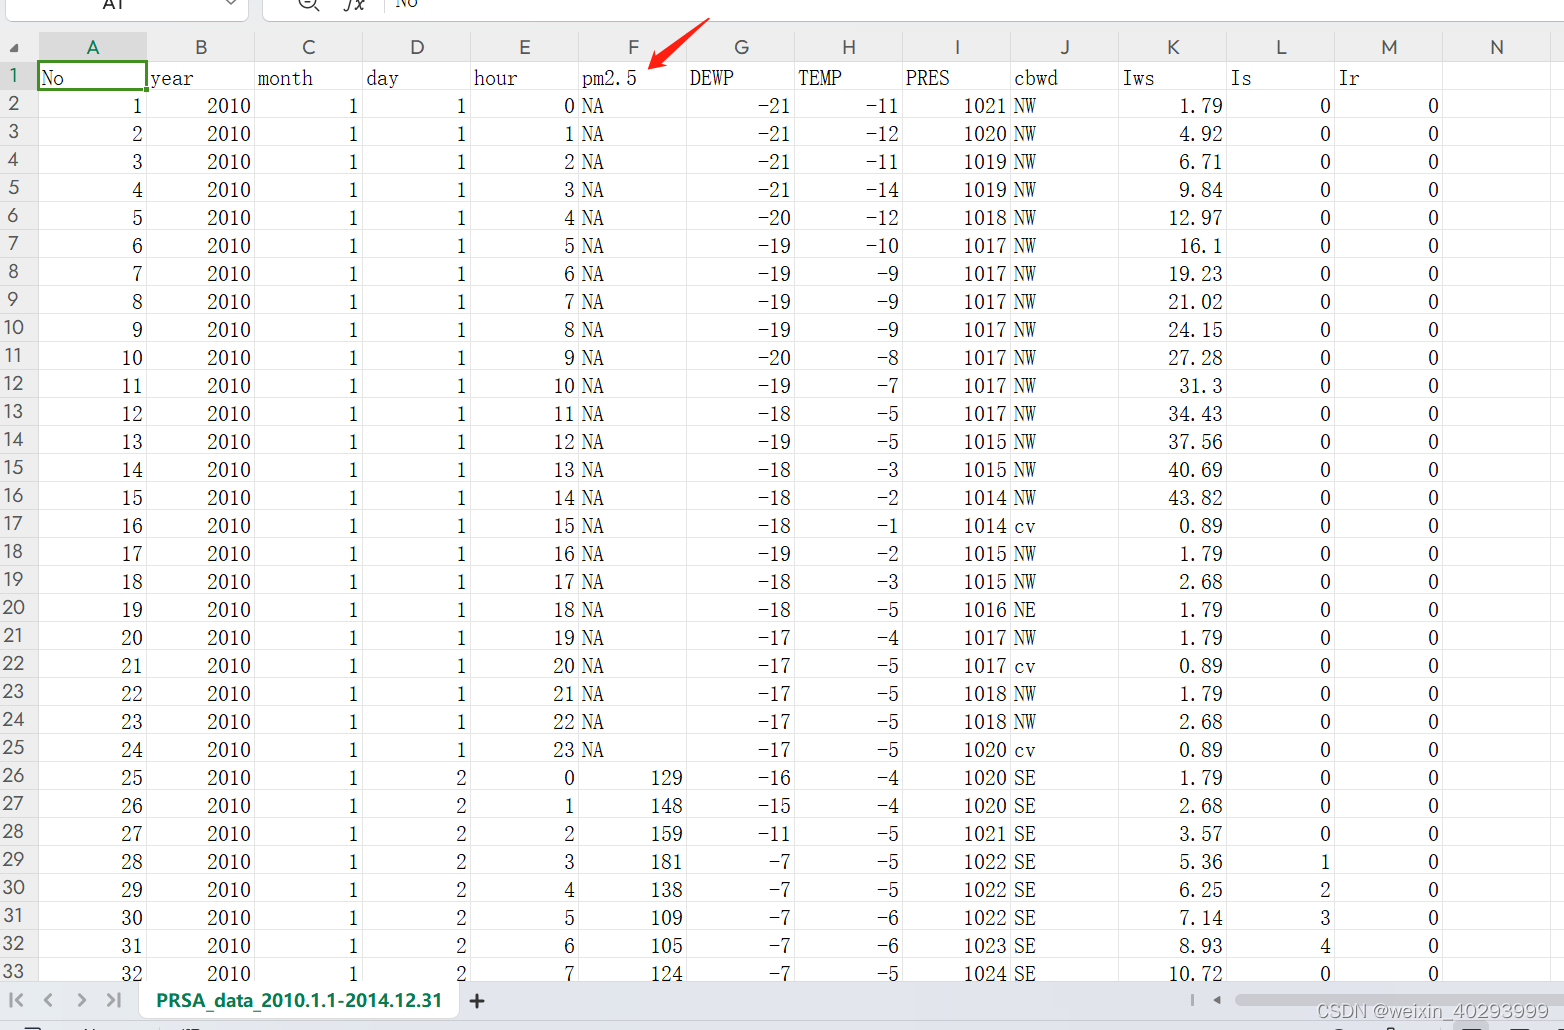Screen dimensions: 1564x1030
Task: Click No value 16 in column A
Action: pyautogui.click(x=93, y=525)
